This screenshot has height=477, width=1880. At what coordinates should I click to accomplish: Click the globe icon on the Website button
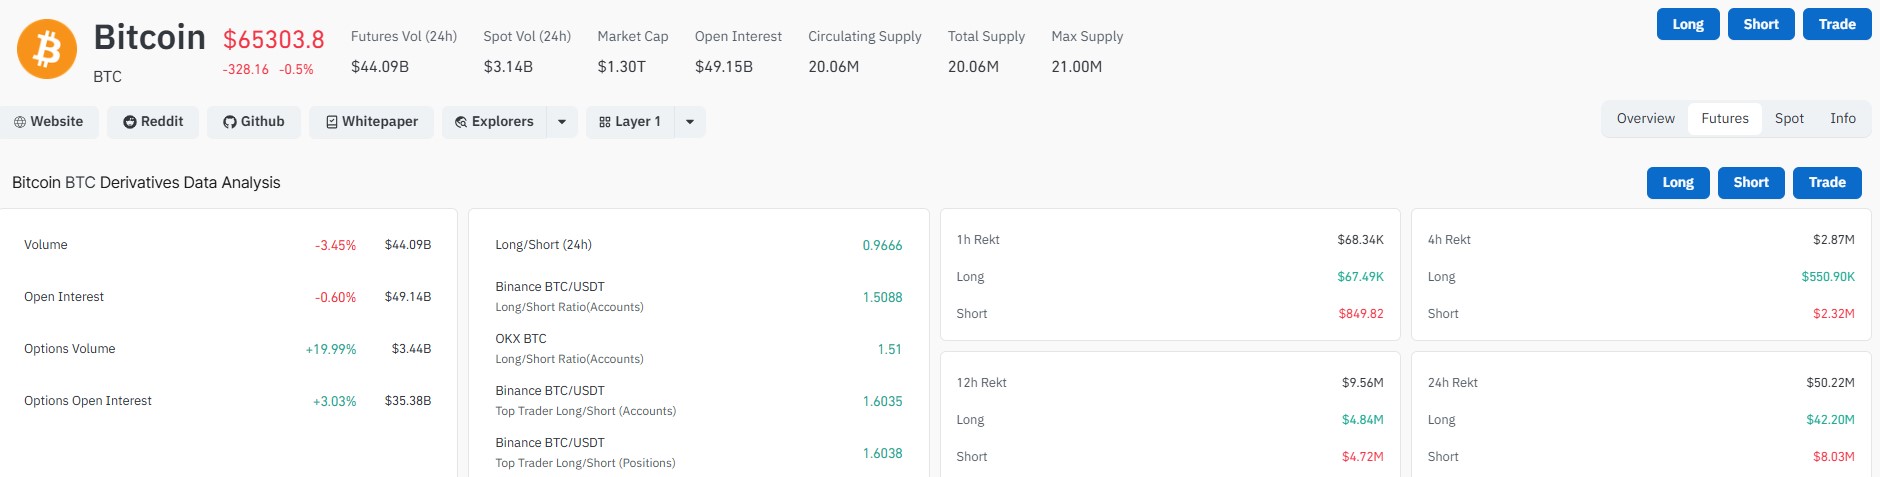(20, 122)
